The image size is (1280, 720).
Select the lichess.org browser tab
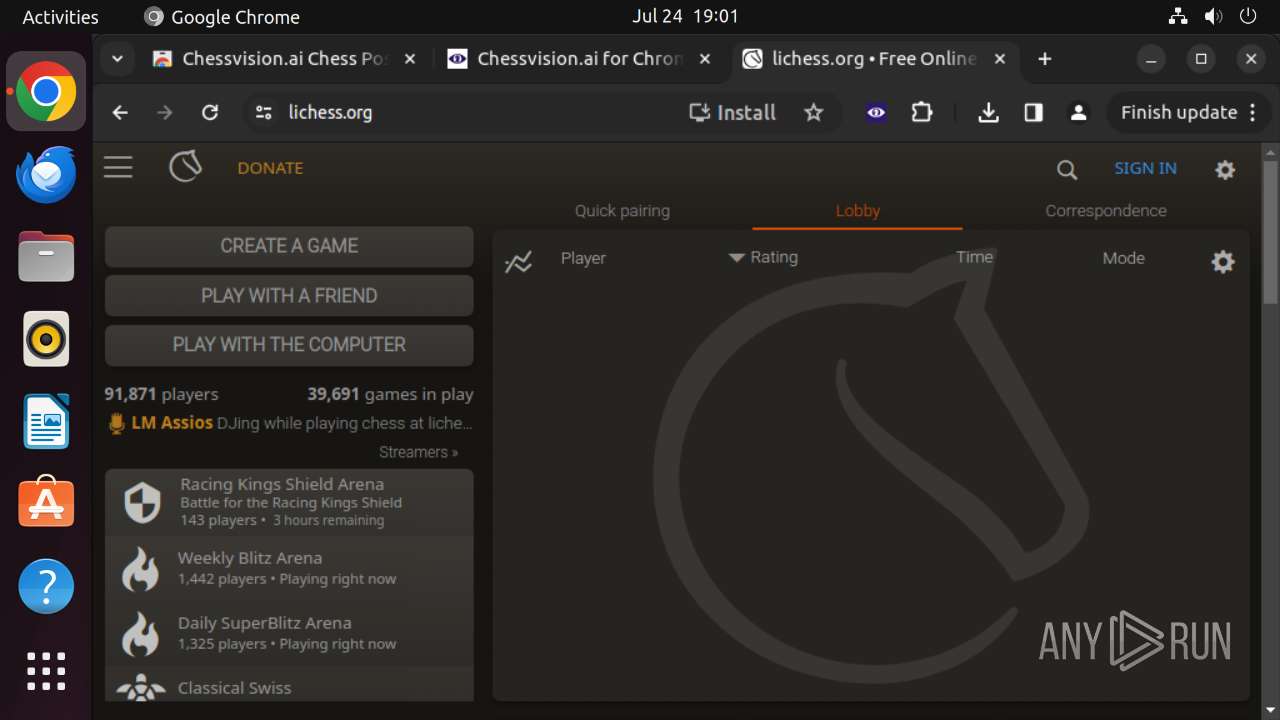(874, 59)
